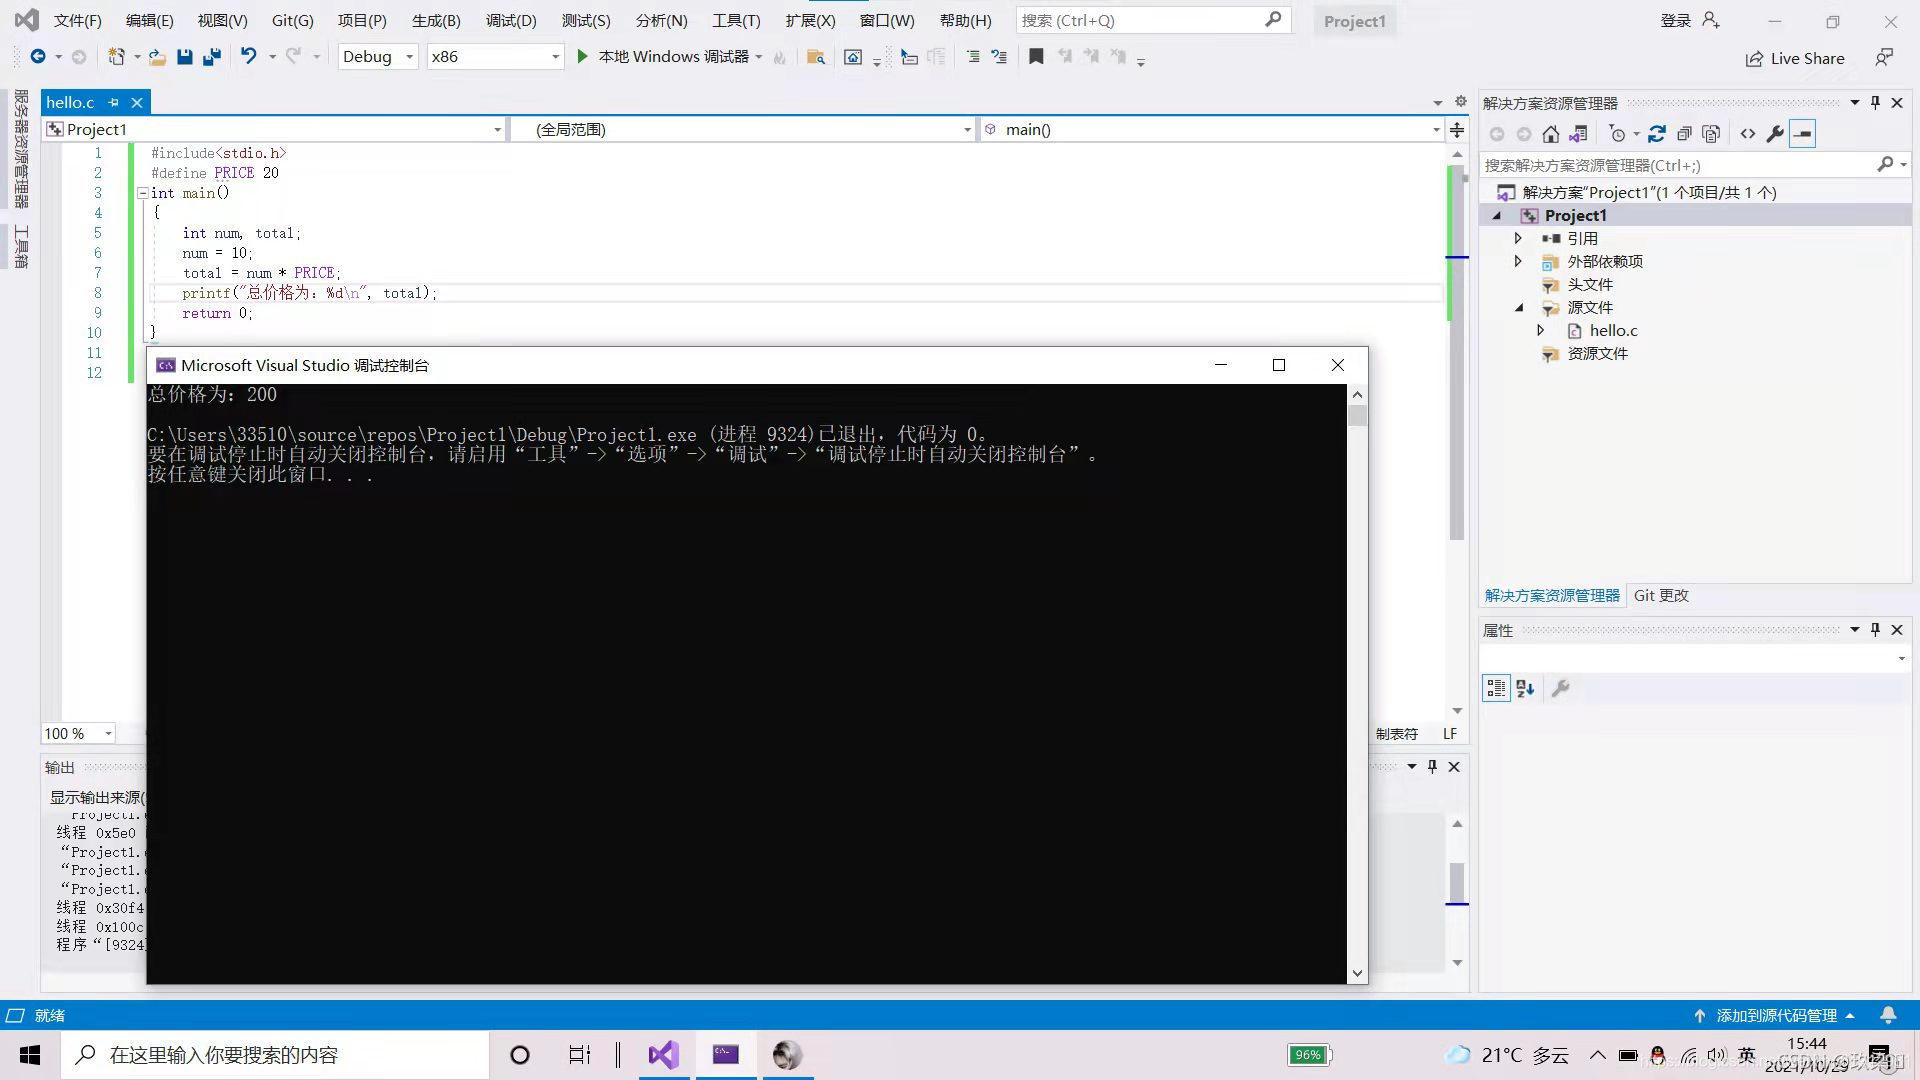
Task: Open the x86 platform dropdown
Action: (494, 57)
